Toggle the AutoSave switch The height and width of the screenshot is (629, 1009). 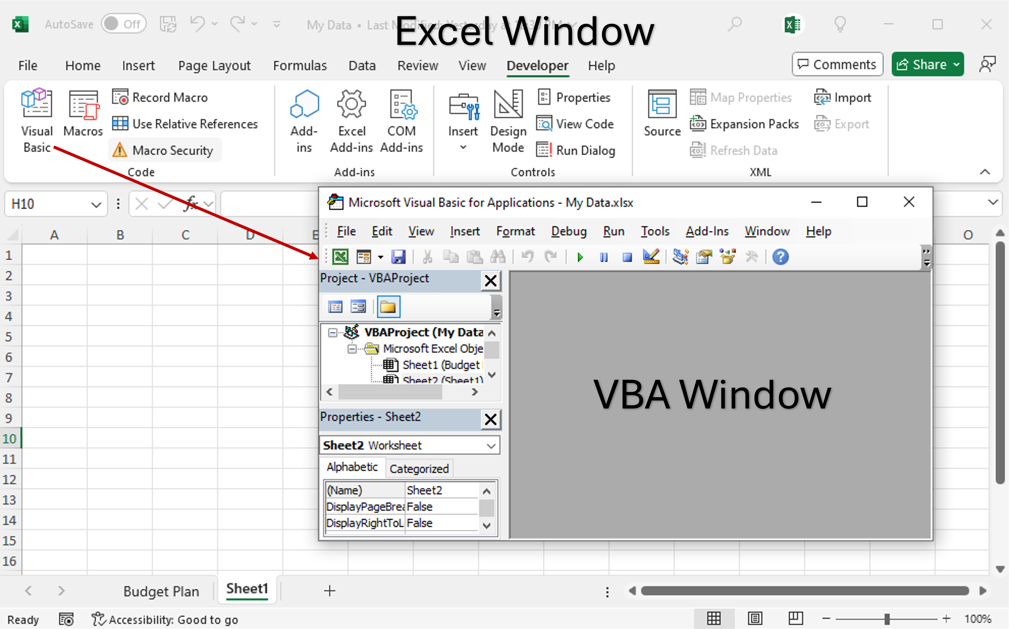tap(124, 24)
